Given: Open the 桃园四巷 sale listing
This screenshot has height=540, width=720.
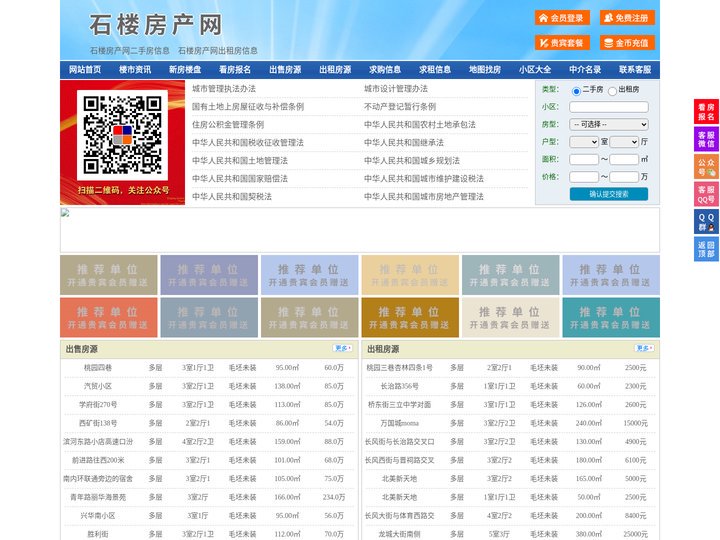Looking at the screenshot, I should [x=98, y=368].
